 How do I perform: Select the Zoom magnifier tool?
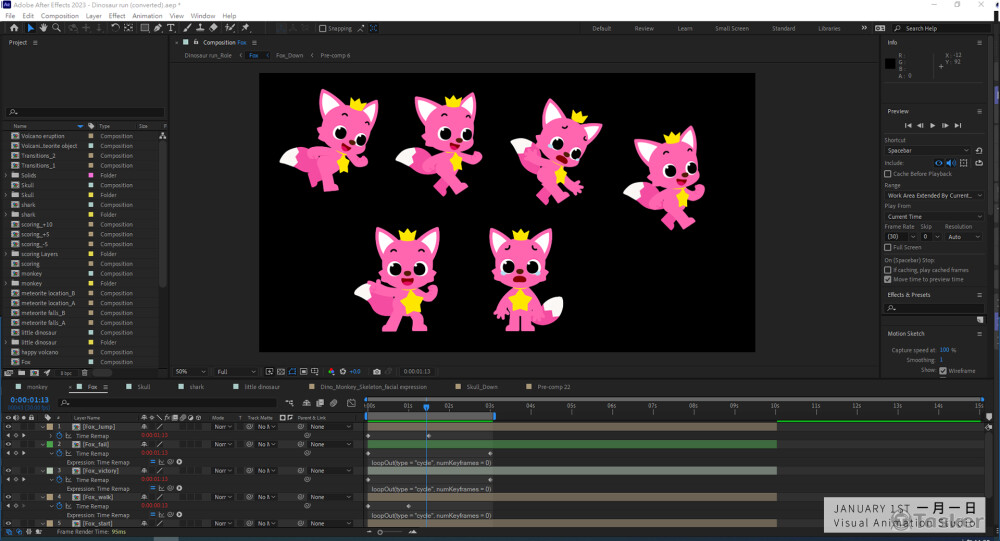click(57, 28)
